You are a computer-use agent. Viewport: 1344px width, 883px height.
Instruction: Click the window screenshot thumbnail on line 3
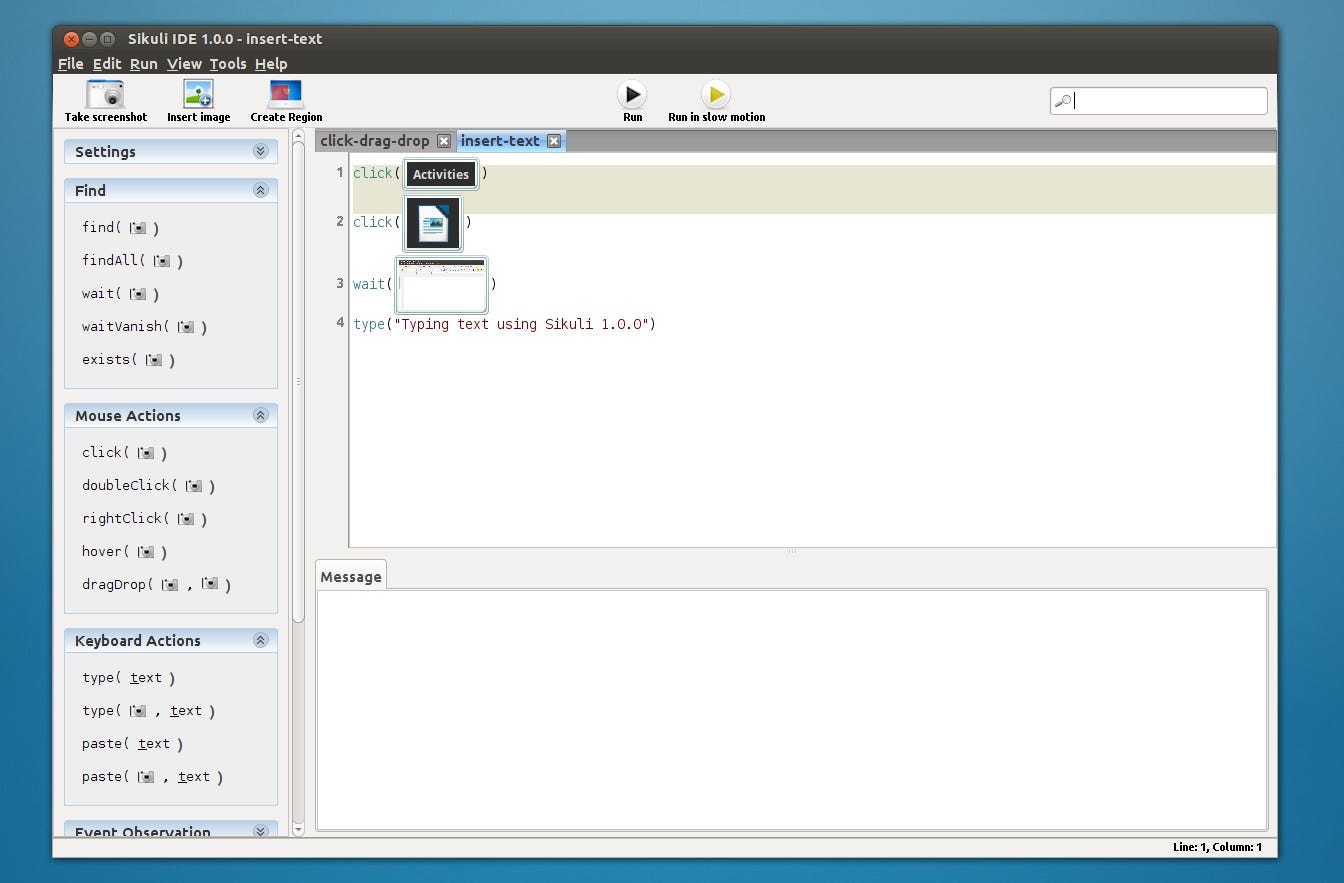pos(441,284)
